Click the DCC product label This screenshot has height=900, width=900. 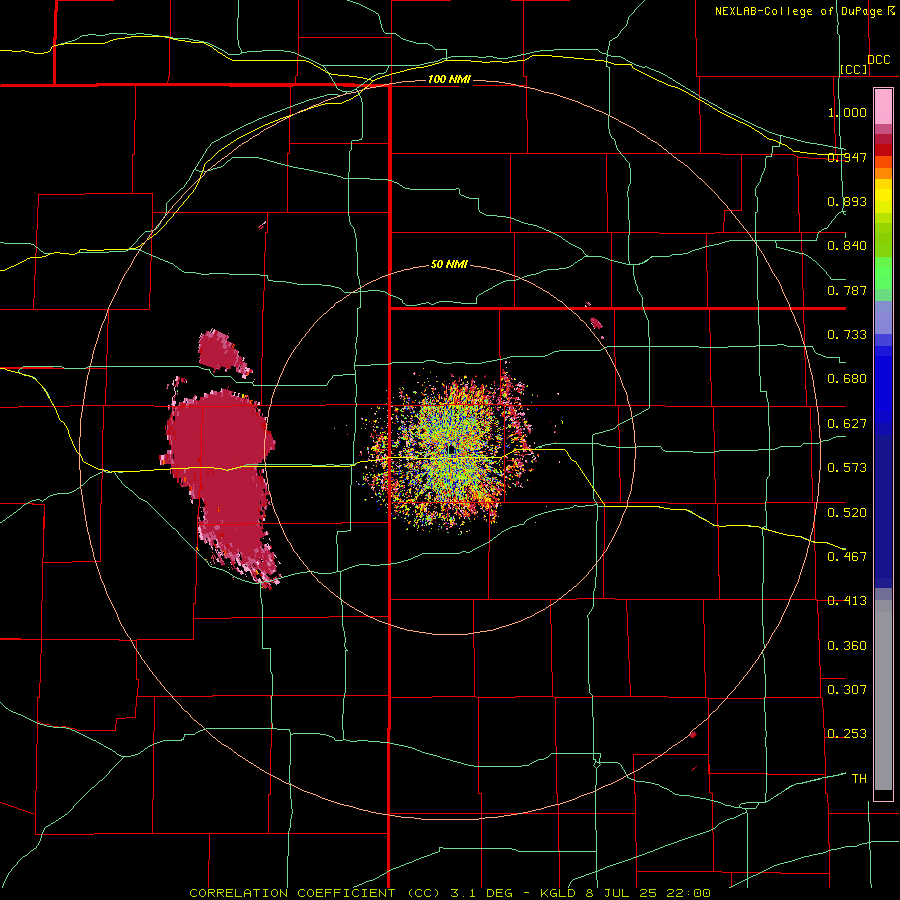point(878,60)
